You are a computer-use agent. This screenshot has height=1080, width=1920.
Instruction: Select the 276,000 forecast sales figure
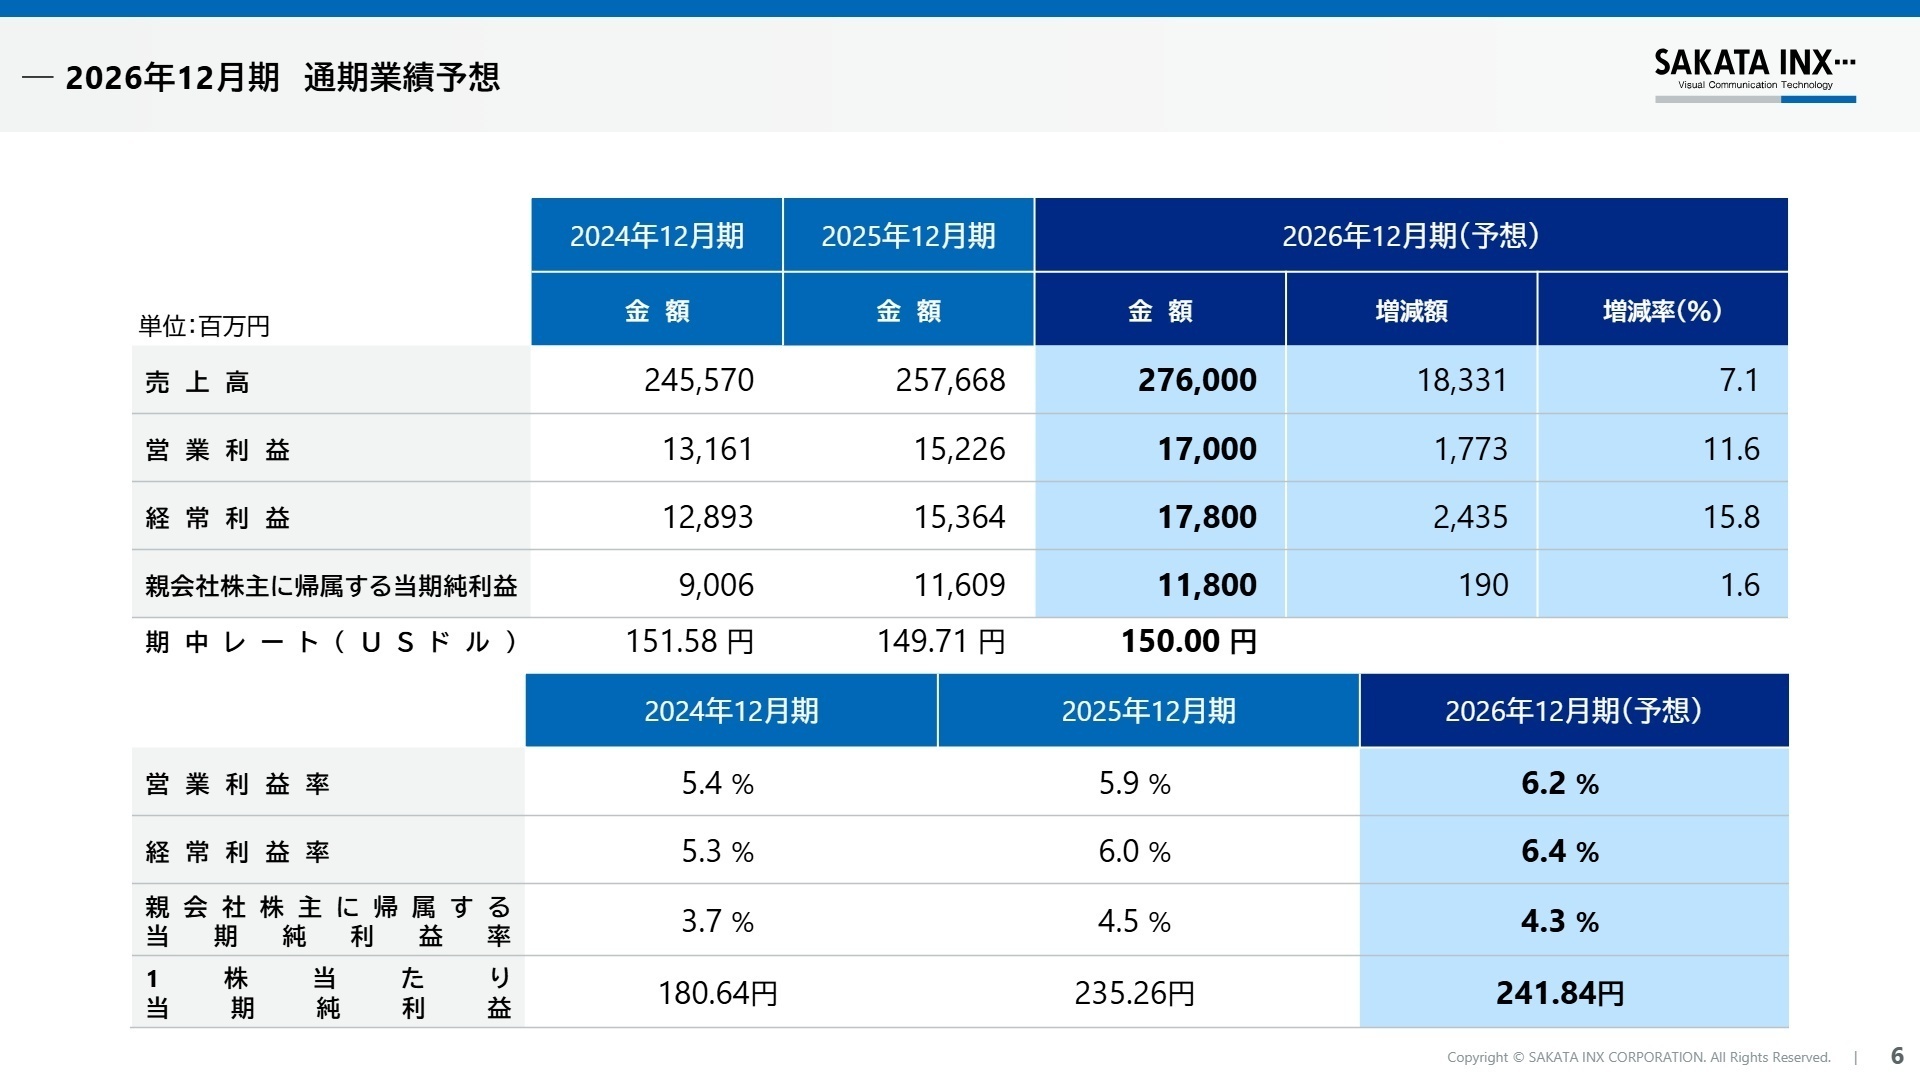coord(1197,380)
